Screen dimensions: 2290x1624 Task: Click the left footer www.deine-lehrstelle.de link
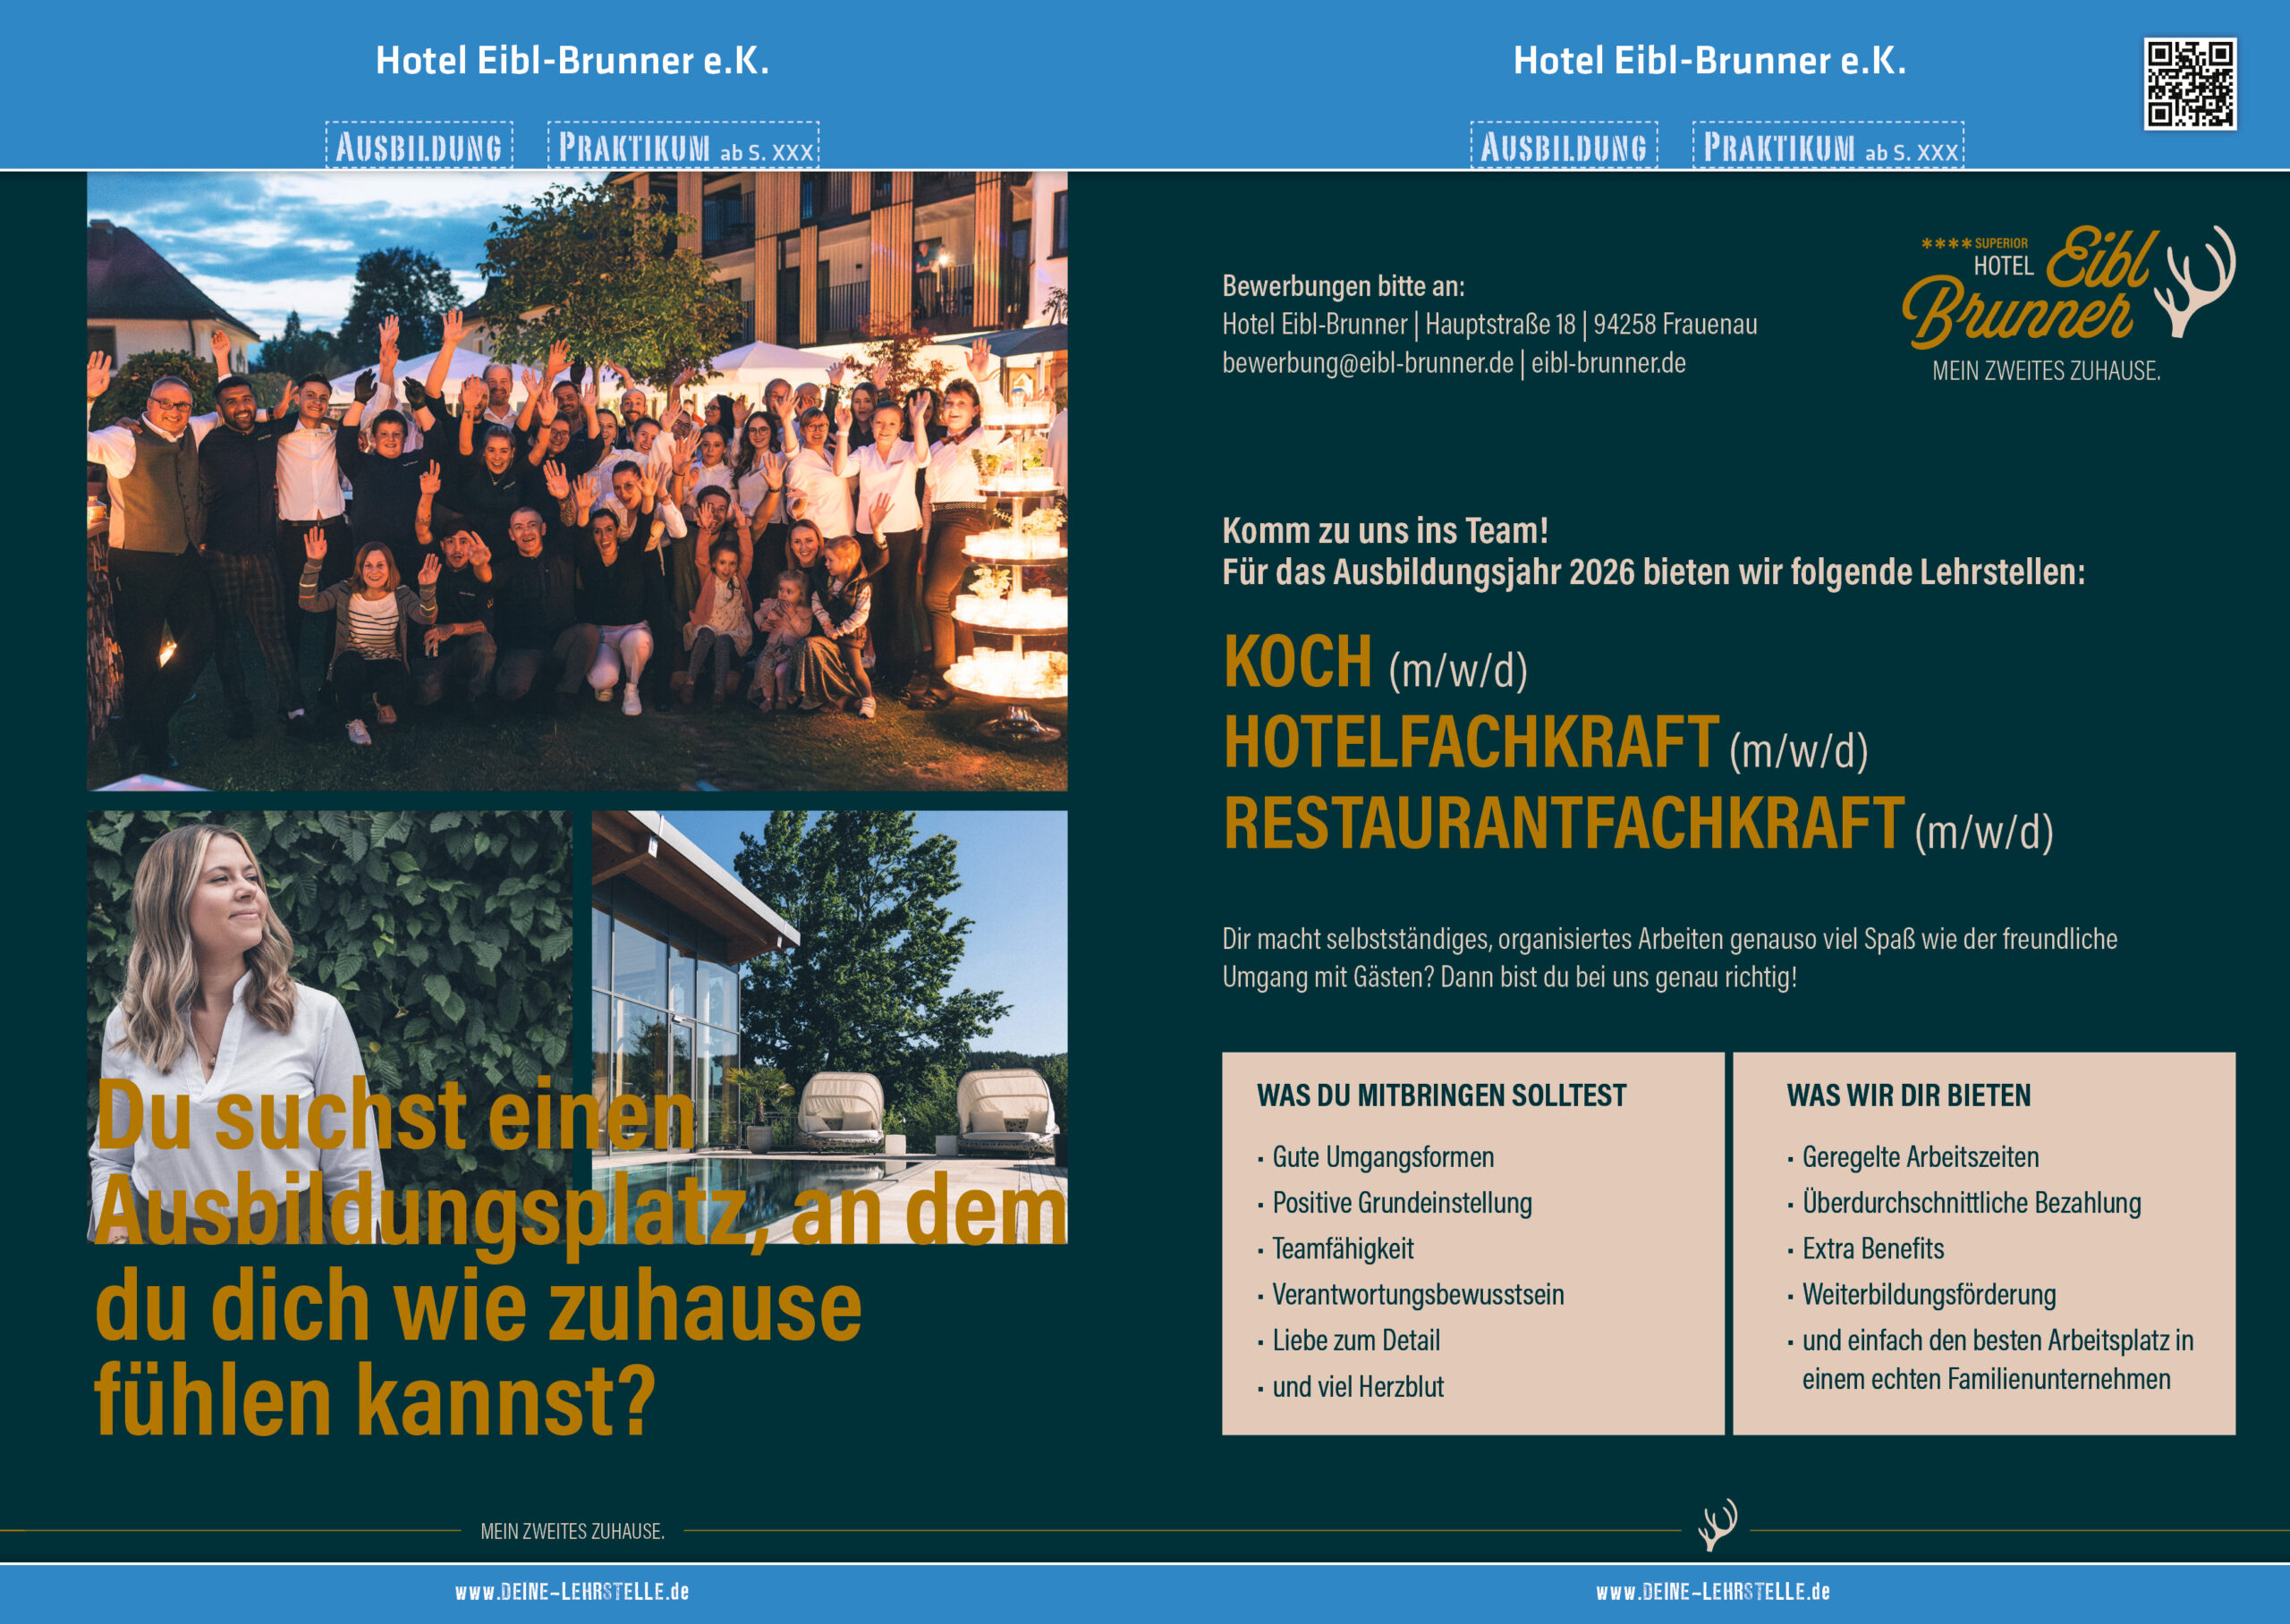pyautogui.click(x=572, y=1591)
